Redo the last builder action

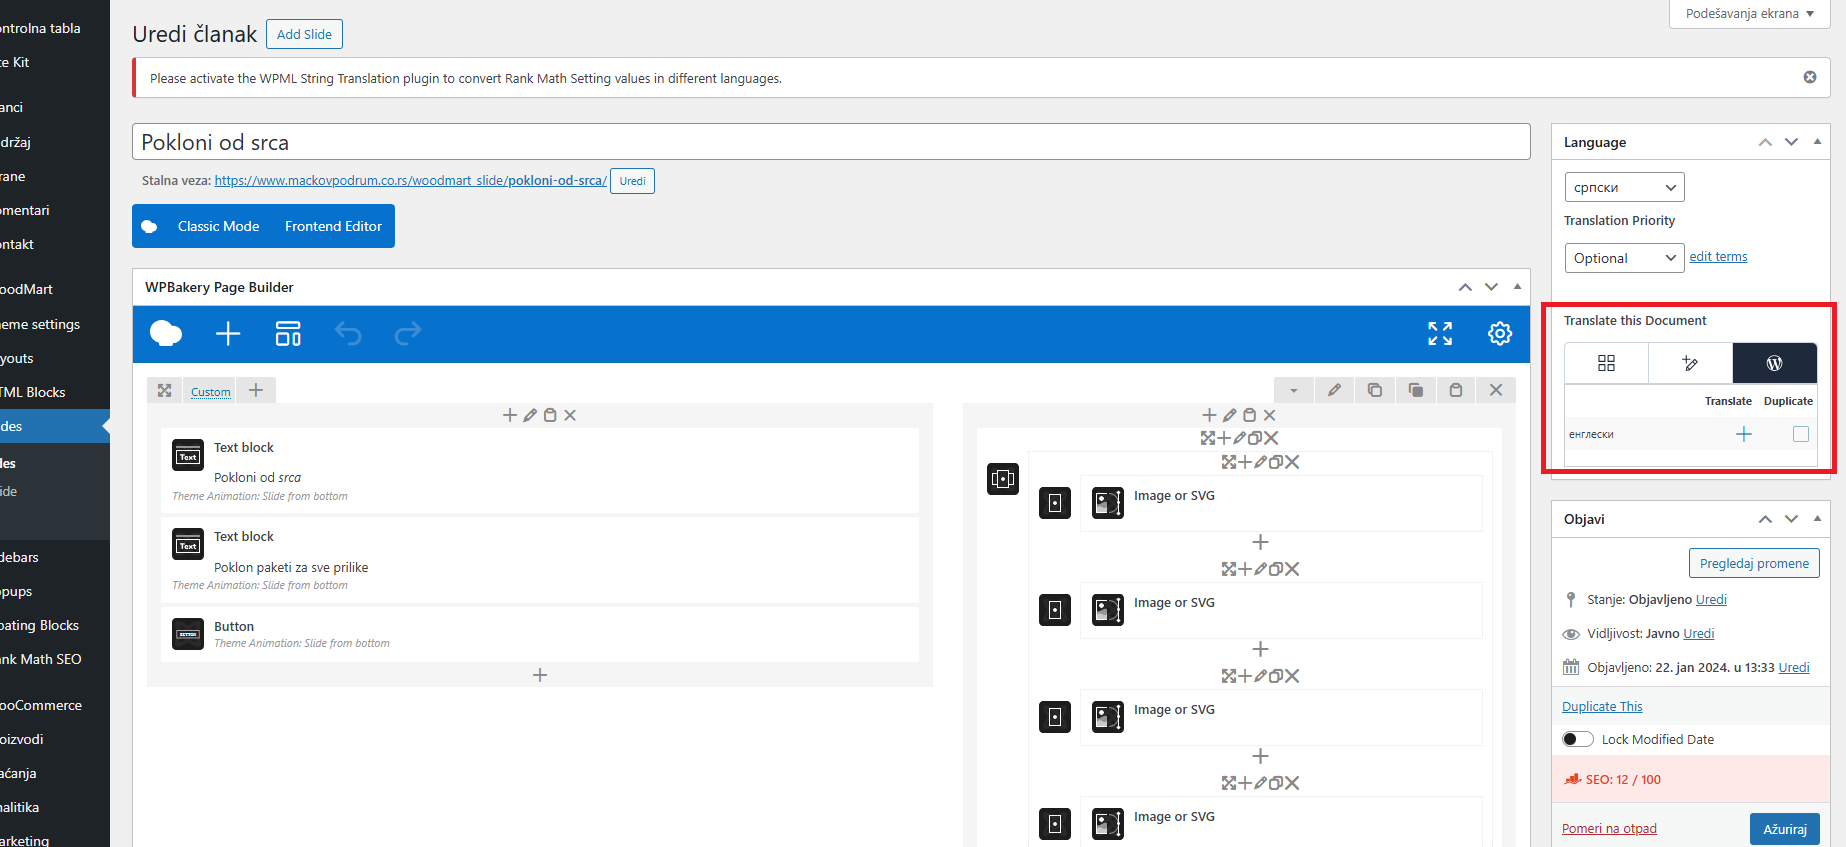(x=408, y=333)
